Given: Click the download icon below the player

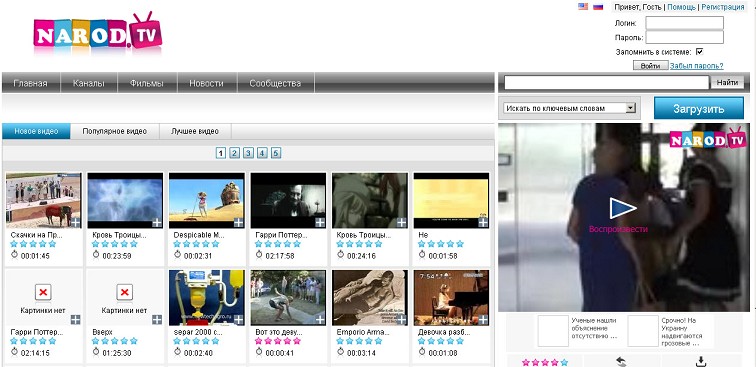Looking at the screenshot, I should coord(701,362).
